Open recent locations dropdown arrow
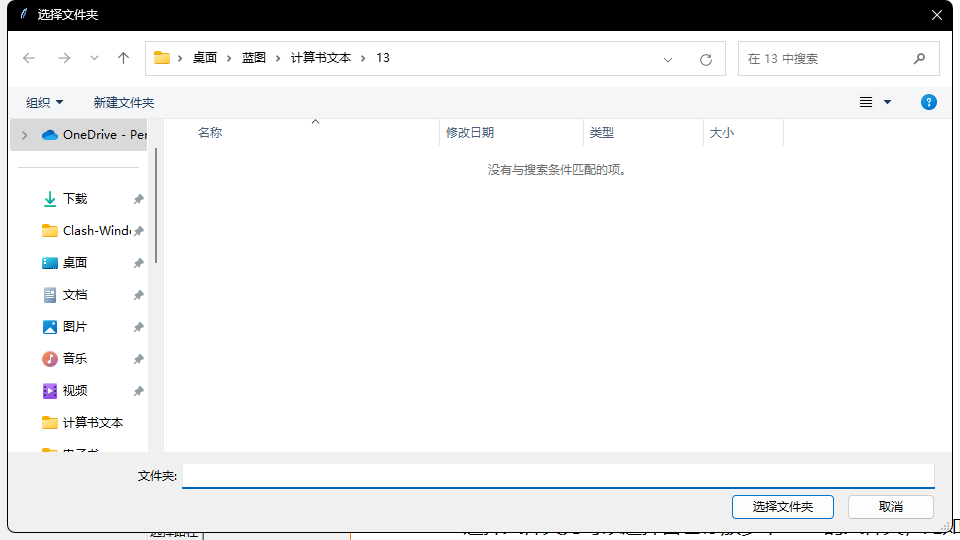 (x=94, y=58)
